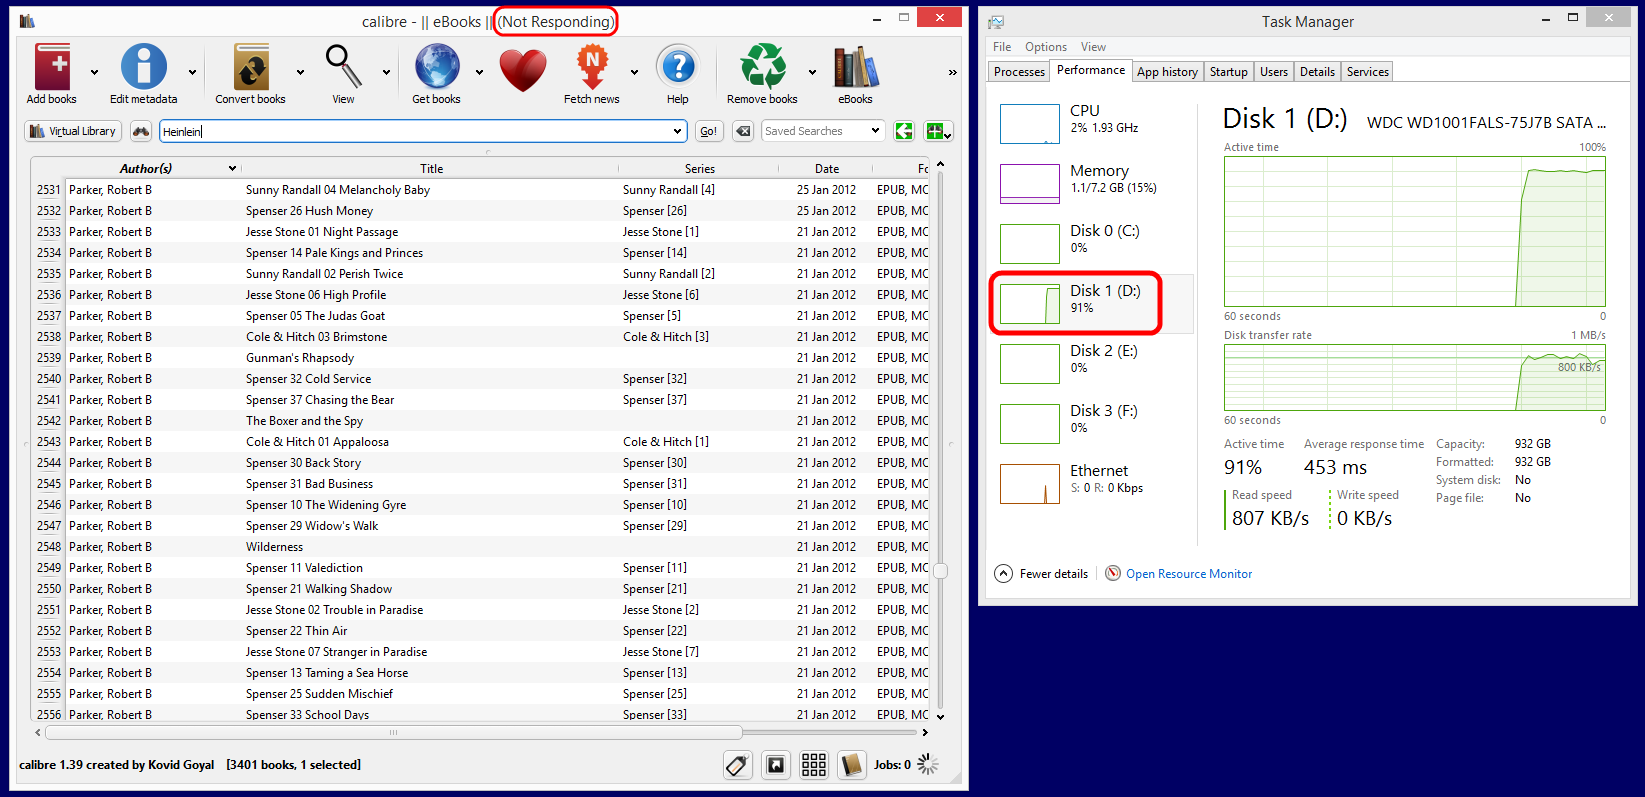Sort by the Series column header

[x=700, y=168]
